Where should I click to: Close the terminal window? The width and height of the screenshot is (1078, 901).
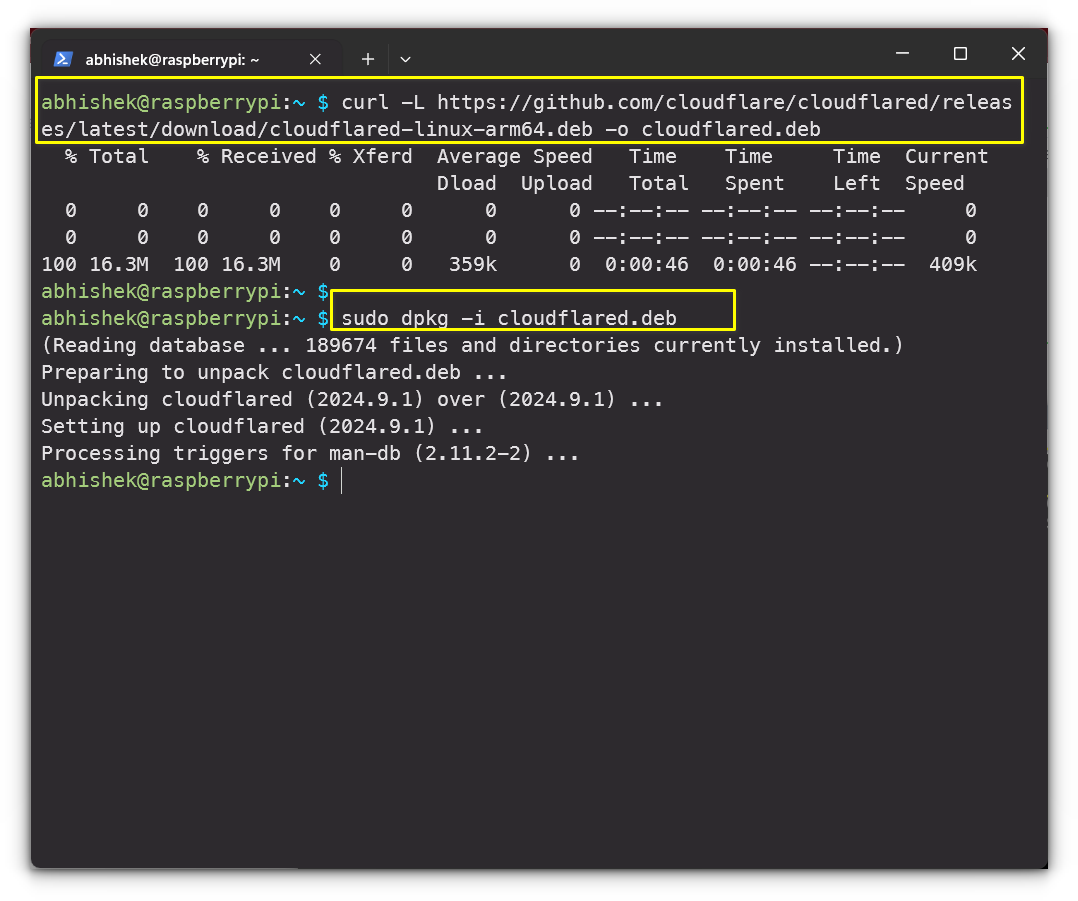click(1018, 54)
